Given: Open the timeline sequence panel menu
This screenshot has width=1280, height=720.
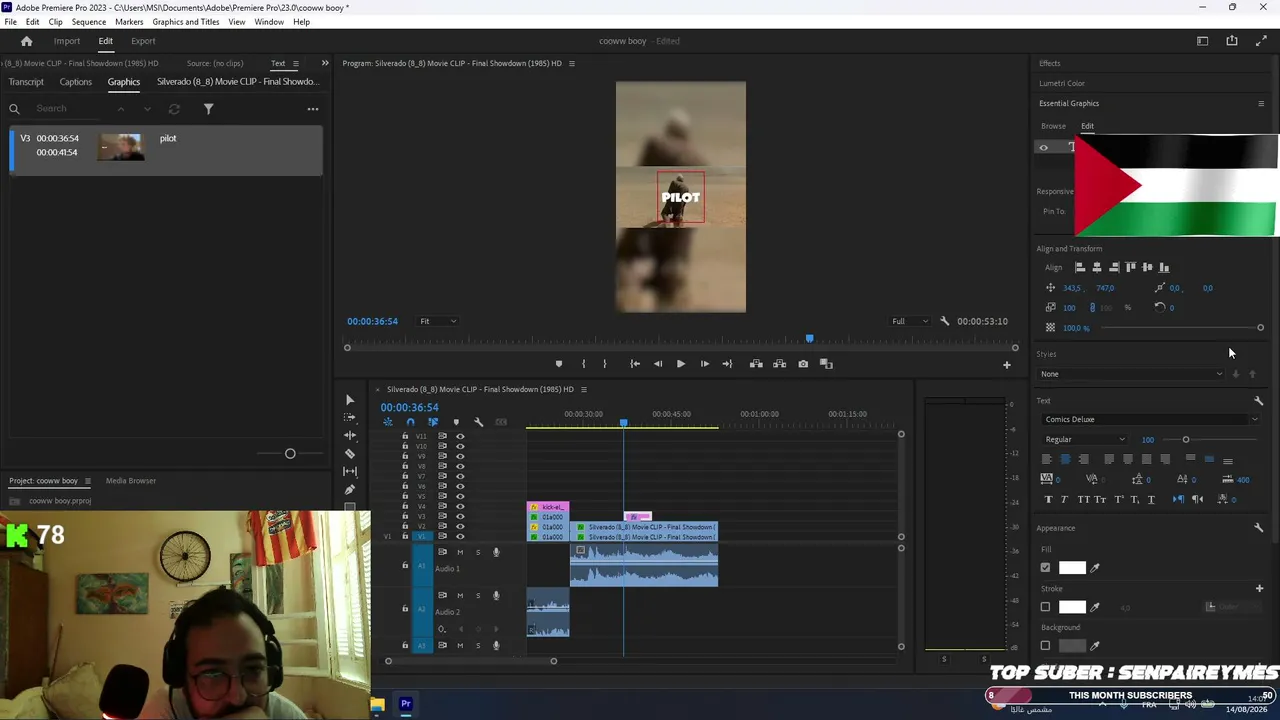Looking at the screenshot, I should click(584, 390).
